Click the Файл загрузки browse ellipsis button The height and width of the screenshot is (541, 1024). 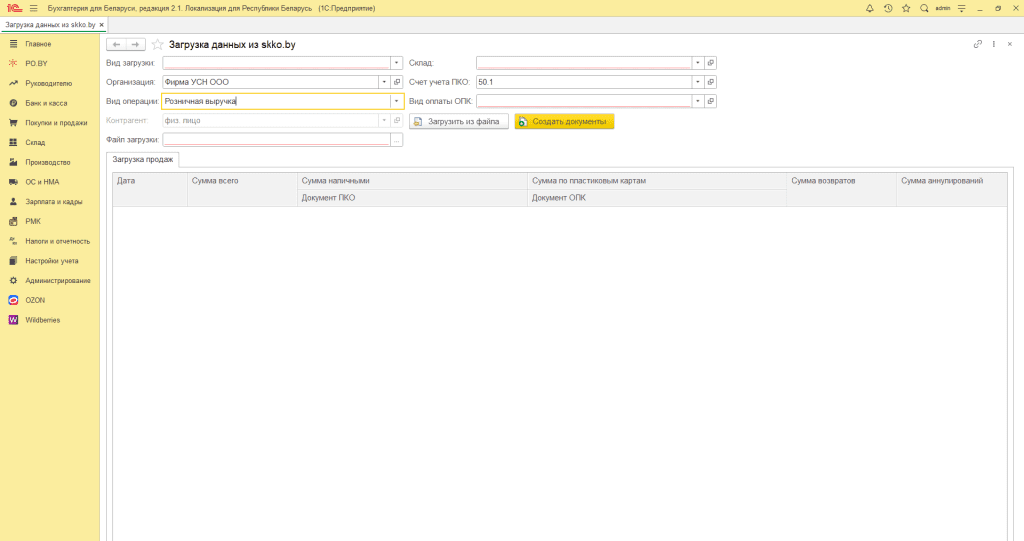[397, 140]
